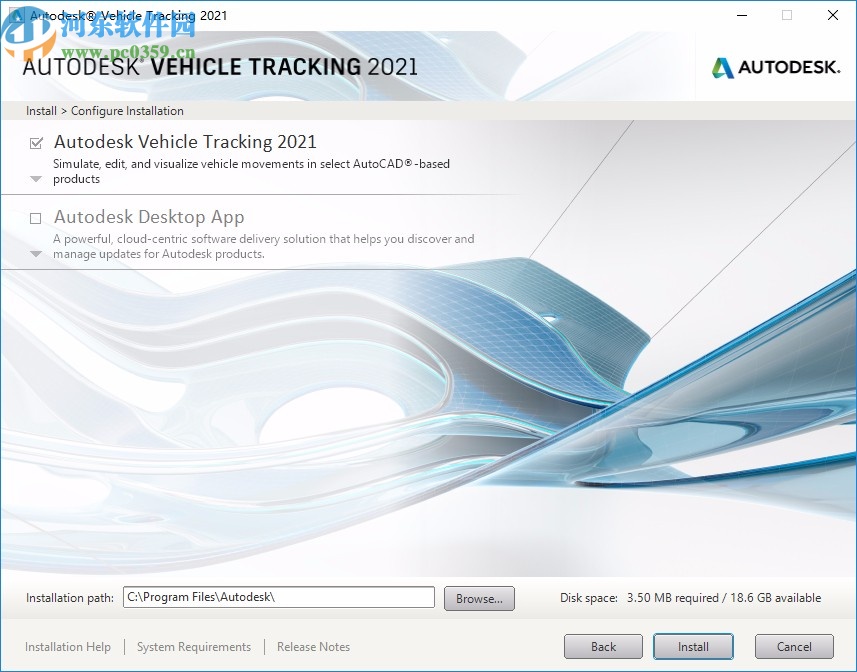Viewport: 857px width, 672px height.
Task: Expand the Autodesk Desktop App details arrow
Action: tap(36, 254)
